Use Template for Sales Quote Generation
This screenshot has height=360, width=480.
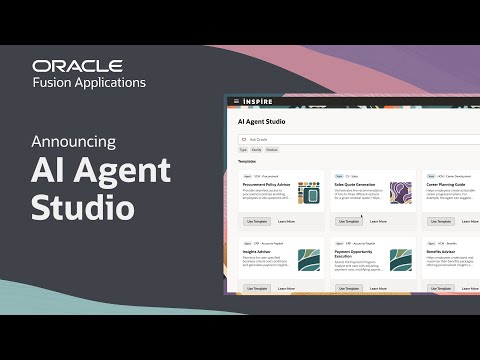click(x=349, y=221)
